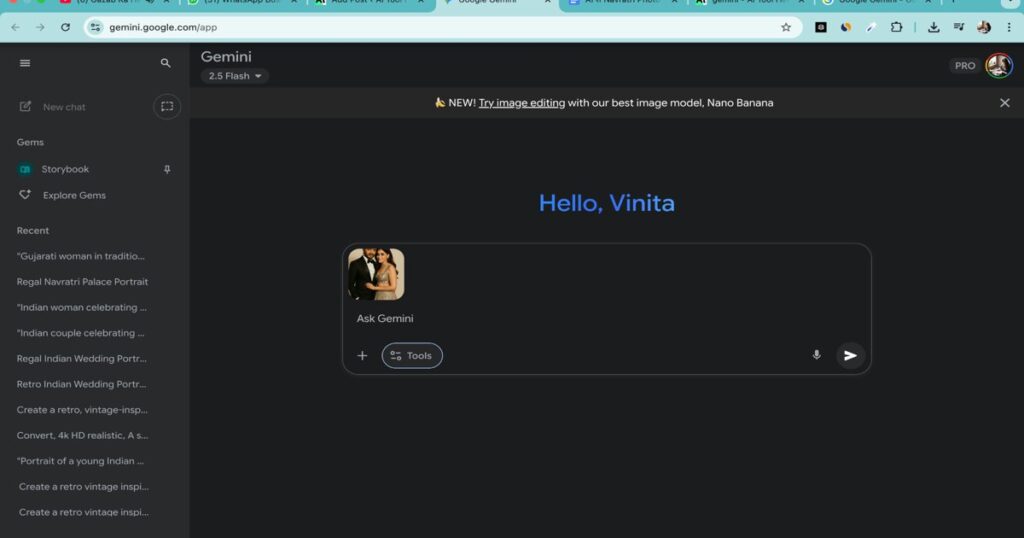Send the prompt with the arrow button
The image size is (1024, 538).
point(850,356)
